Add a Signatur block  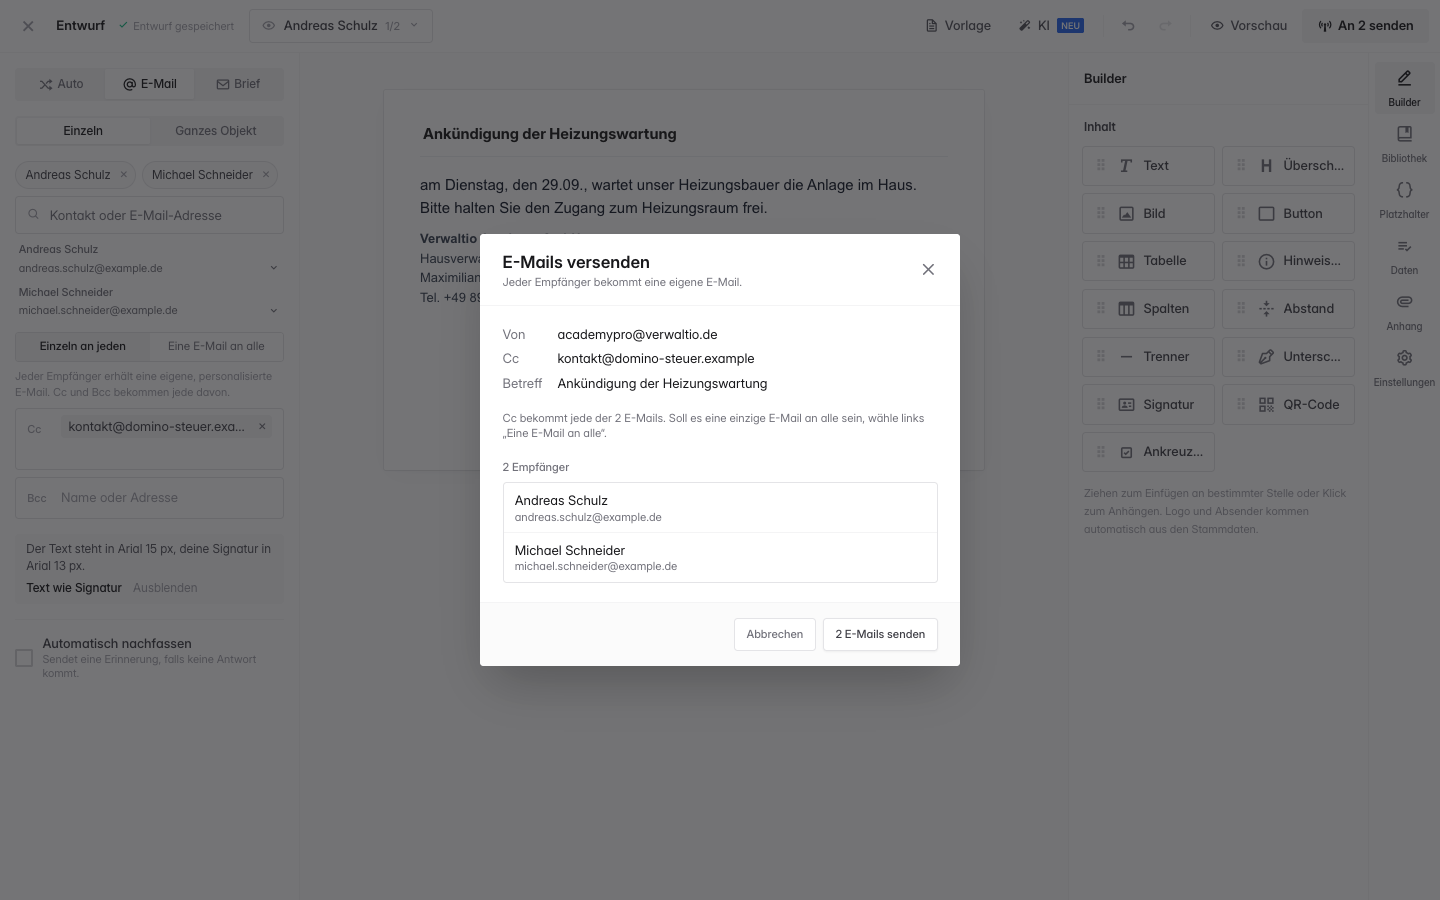pos(1148,405)
